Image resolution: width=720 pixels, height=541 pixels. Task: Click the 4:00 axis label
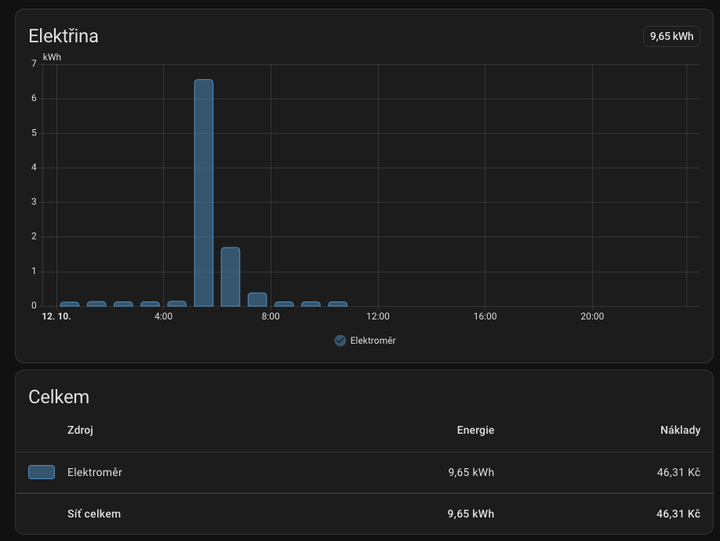pyautogui.click(x=163, y=316)
